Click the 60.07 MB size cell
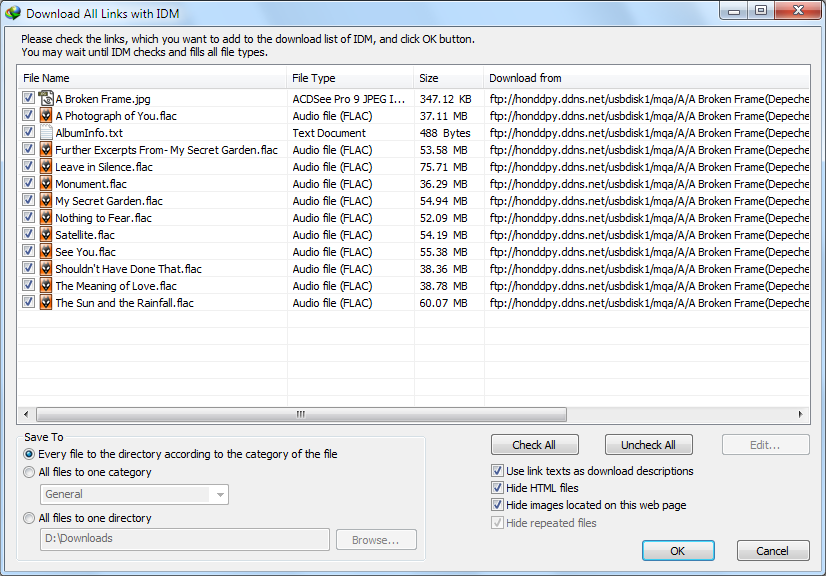 click(444, 303)
